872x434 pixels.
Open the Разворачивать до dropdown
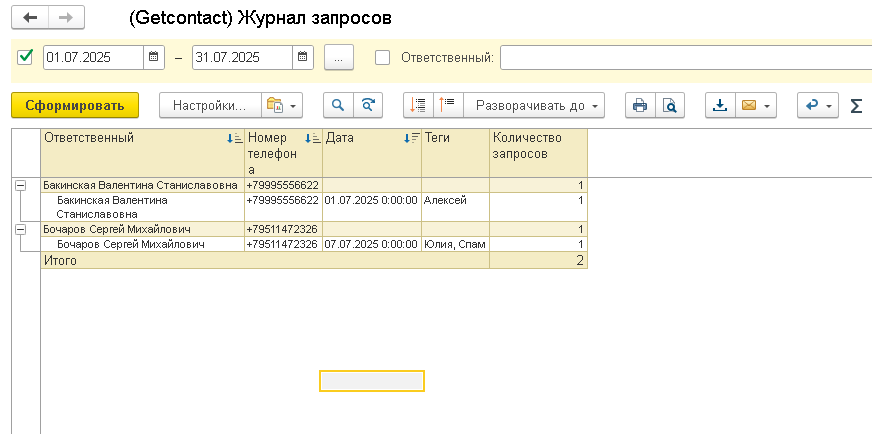[x=533, y=105]
